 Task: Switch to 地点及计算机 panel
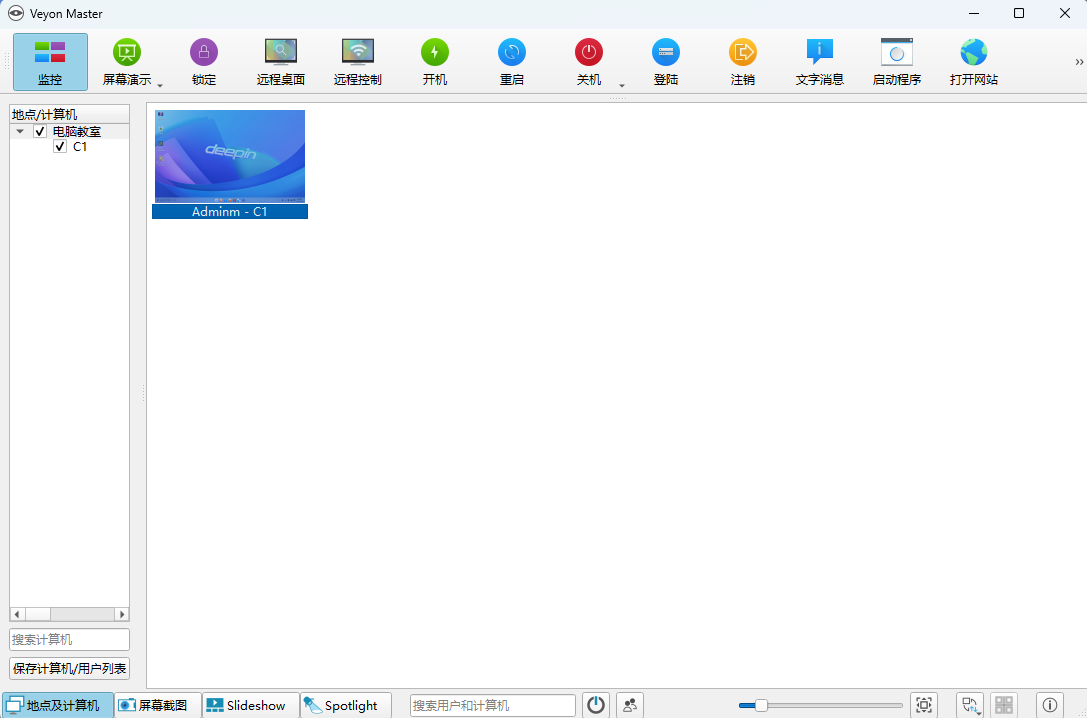point(58,706)
